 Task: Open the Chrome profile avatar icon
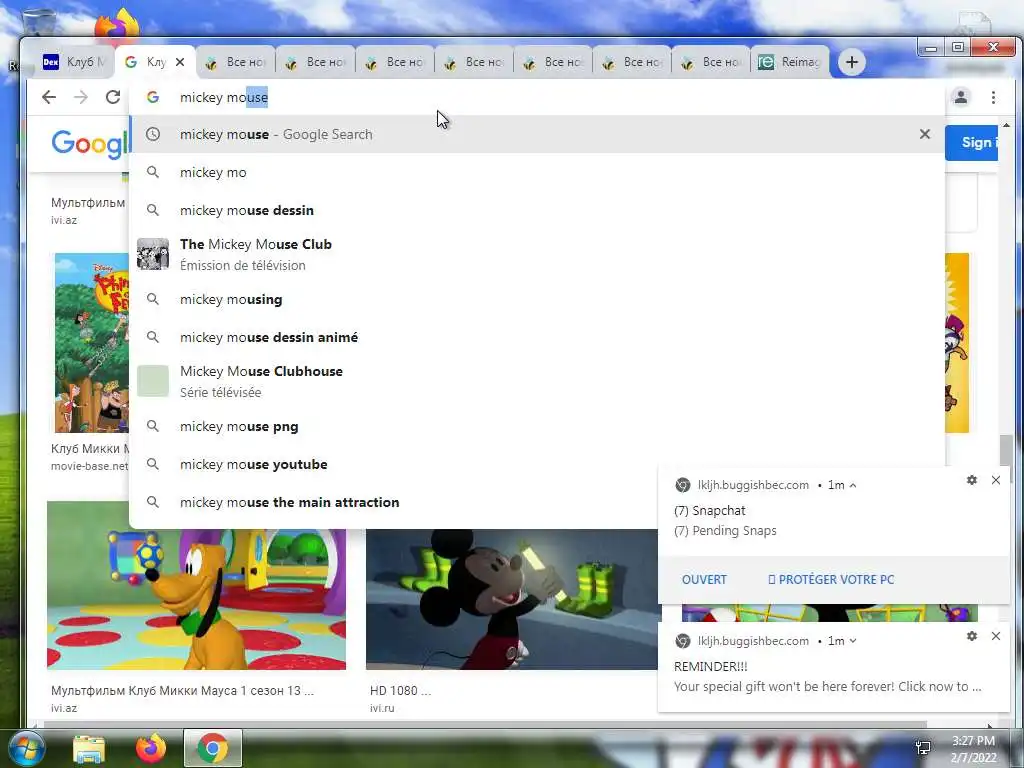[x=961, y=97]
